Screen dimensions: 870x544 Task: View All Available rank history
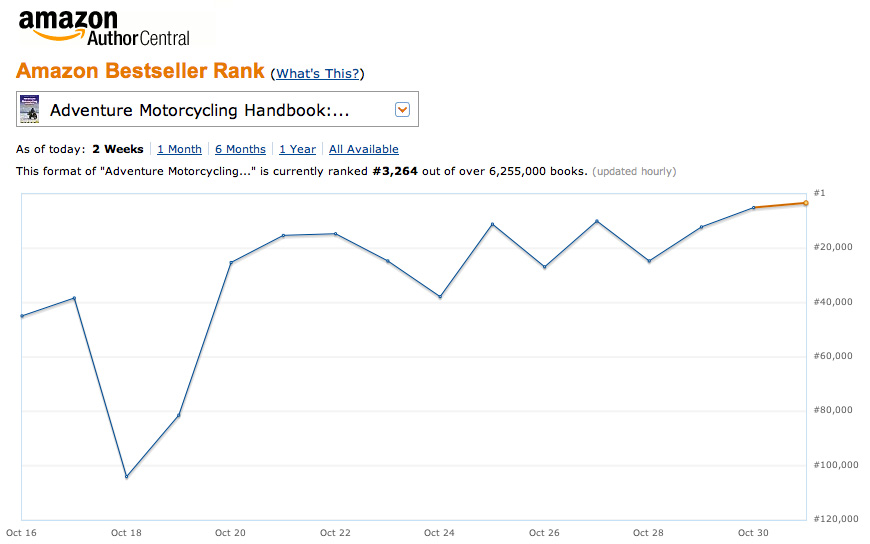point(363,149)
